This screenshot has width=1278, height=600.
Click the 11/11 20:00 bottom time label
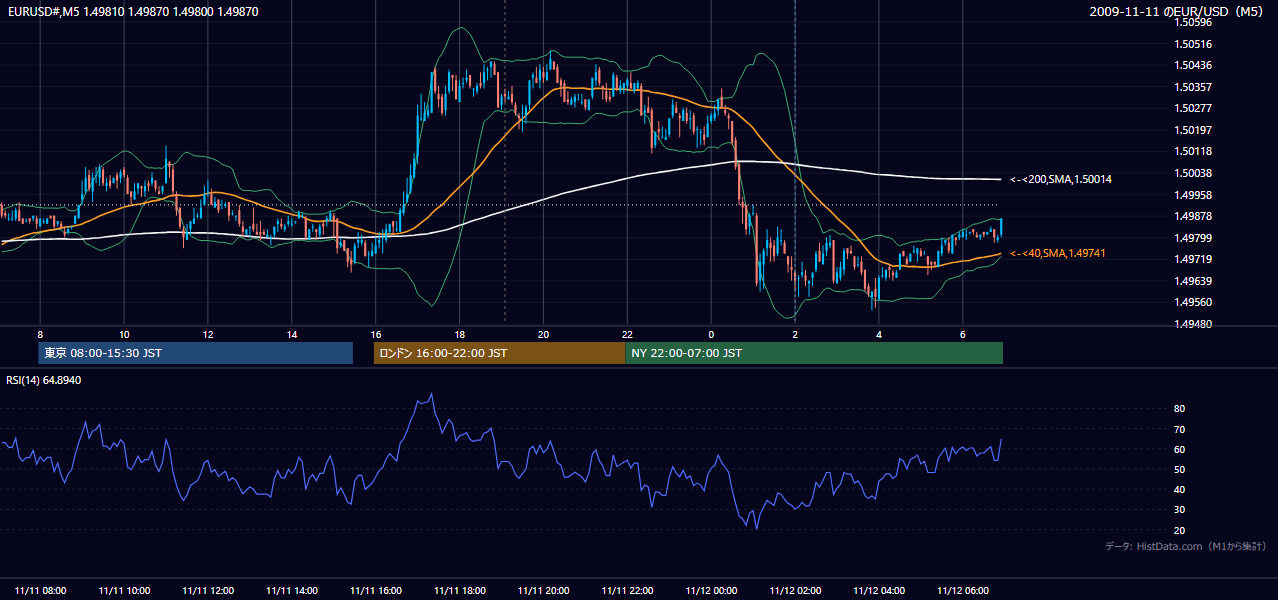(543, 590)
